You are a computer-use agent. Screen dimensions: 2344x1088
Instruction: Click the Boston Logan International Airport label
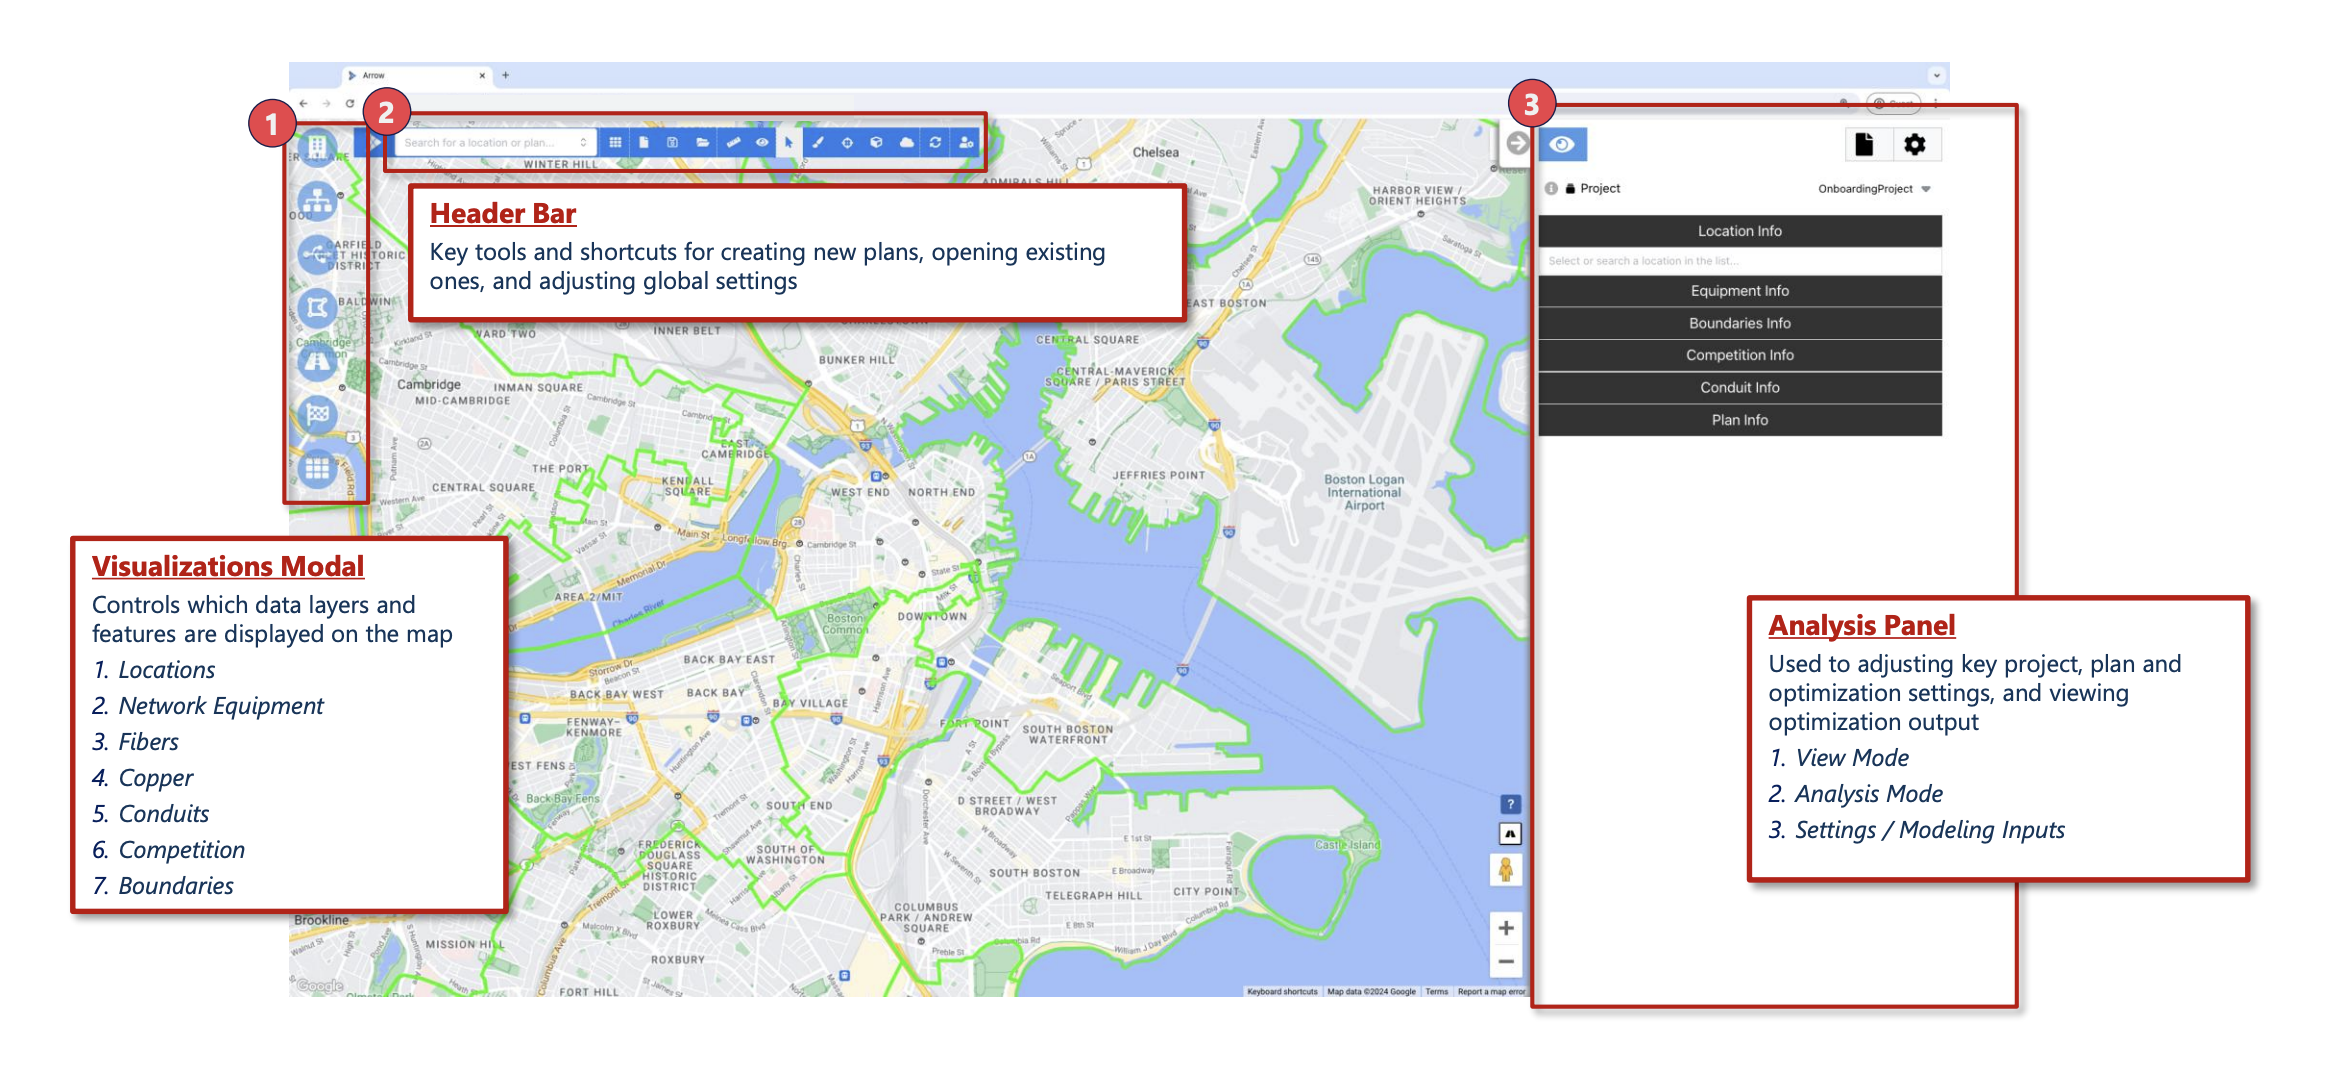tap(1364, 492)
